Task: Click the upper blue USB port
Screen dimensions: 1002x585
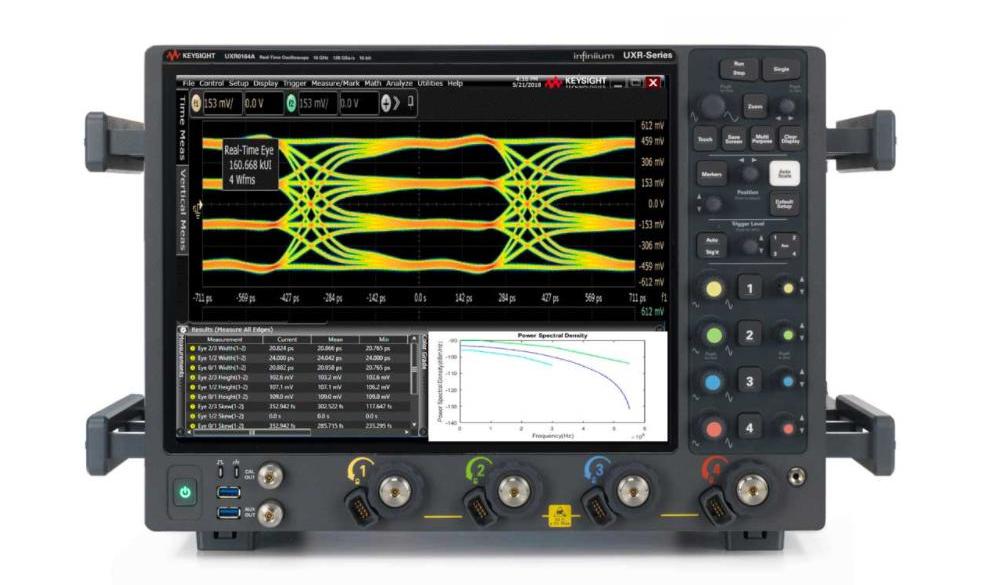Action: pos(229,492)
